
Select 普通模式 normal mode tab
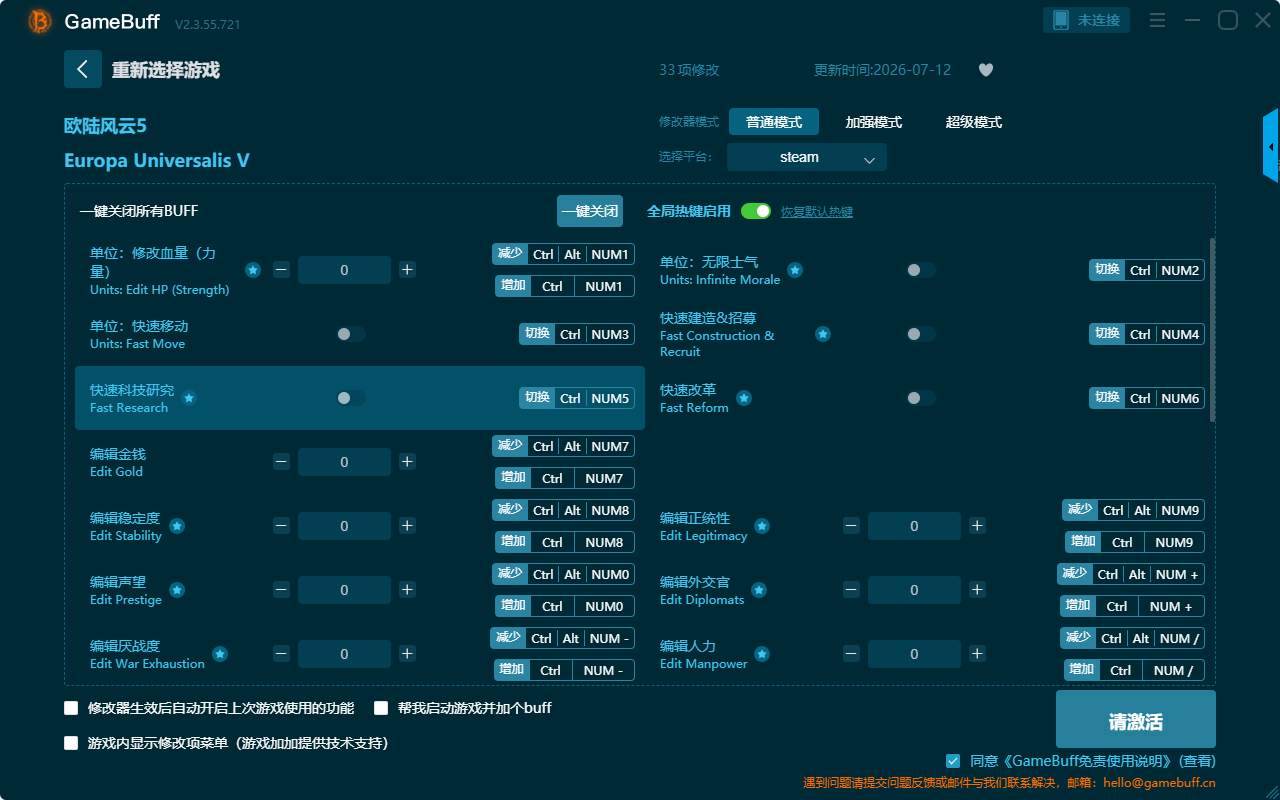click(774, 122)
